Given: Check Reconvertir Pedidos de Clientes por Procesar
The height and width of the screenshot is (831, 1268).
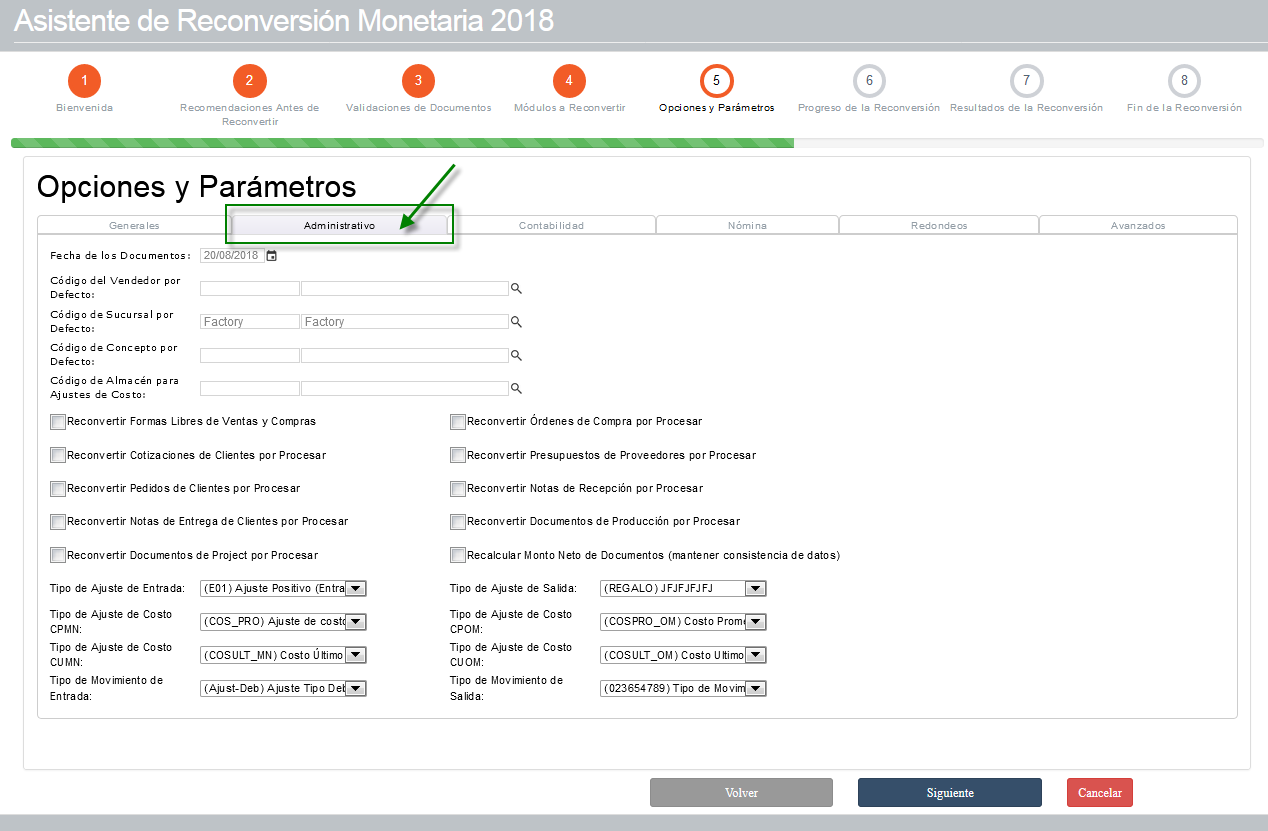Looking at the screenshot, I should [58, 488].
